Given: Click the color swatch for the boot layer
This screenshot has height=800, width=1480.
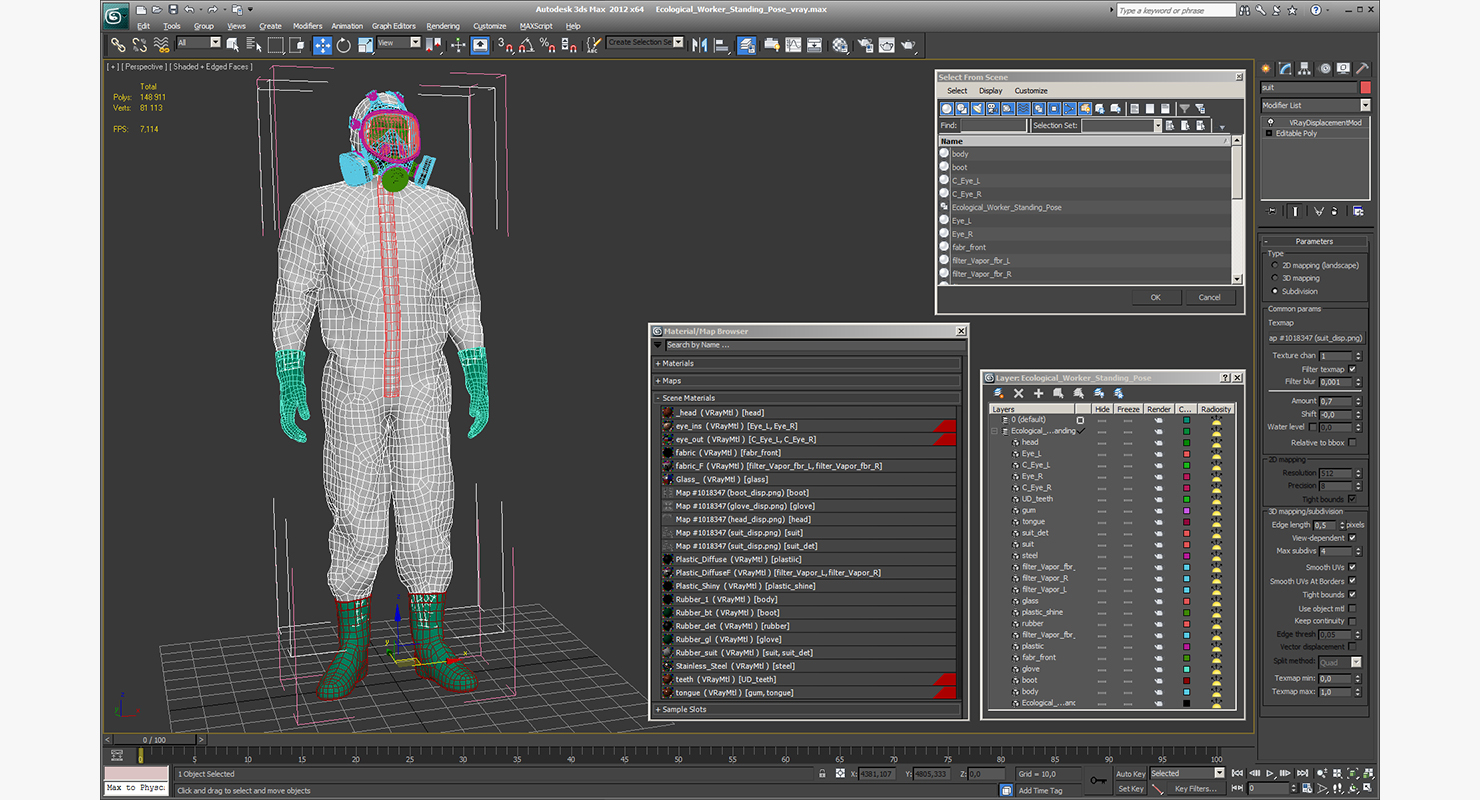Looking at the screenshot, I should [1186, 680].
